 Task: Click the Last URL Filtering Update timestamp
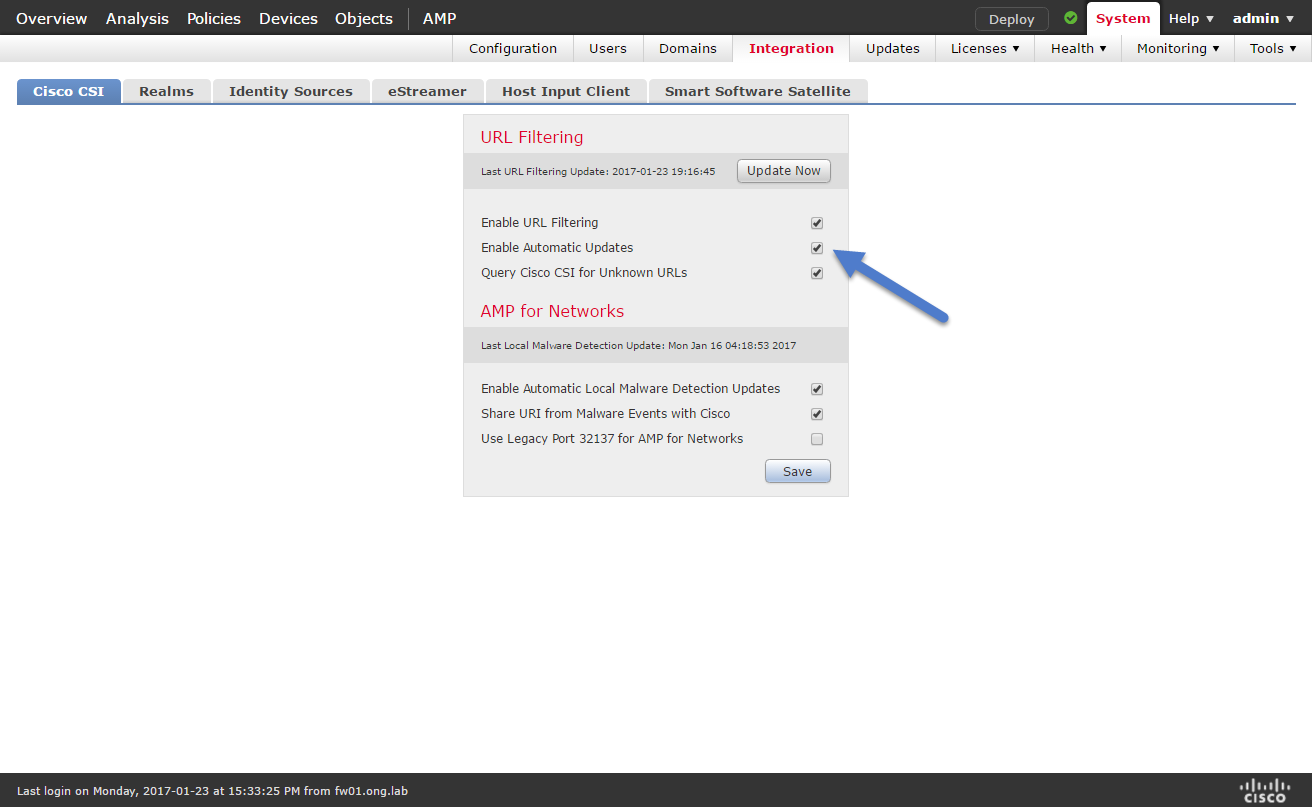[x=598, y=172]
